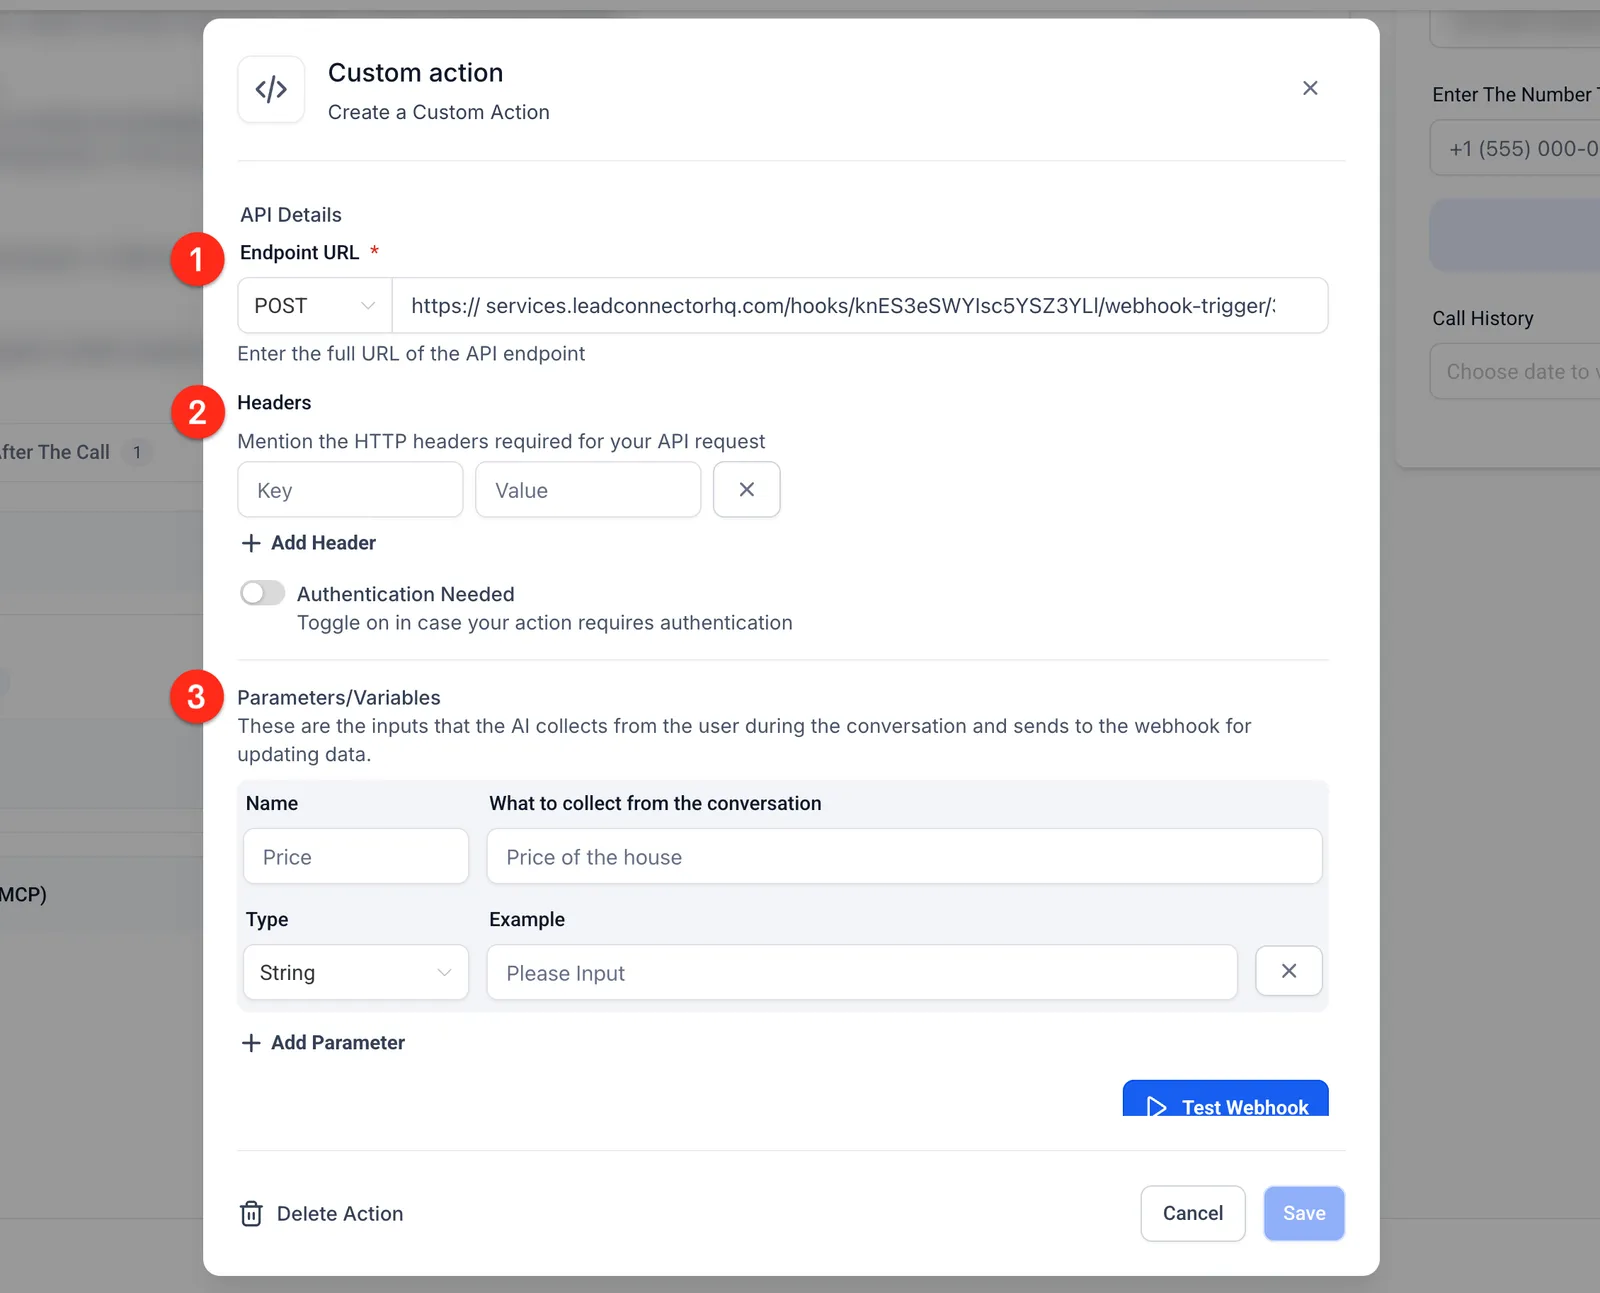Focus the parameter Name field showing Price

point(356,856)
